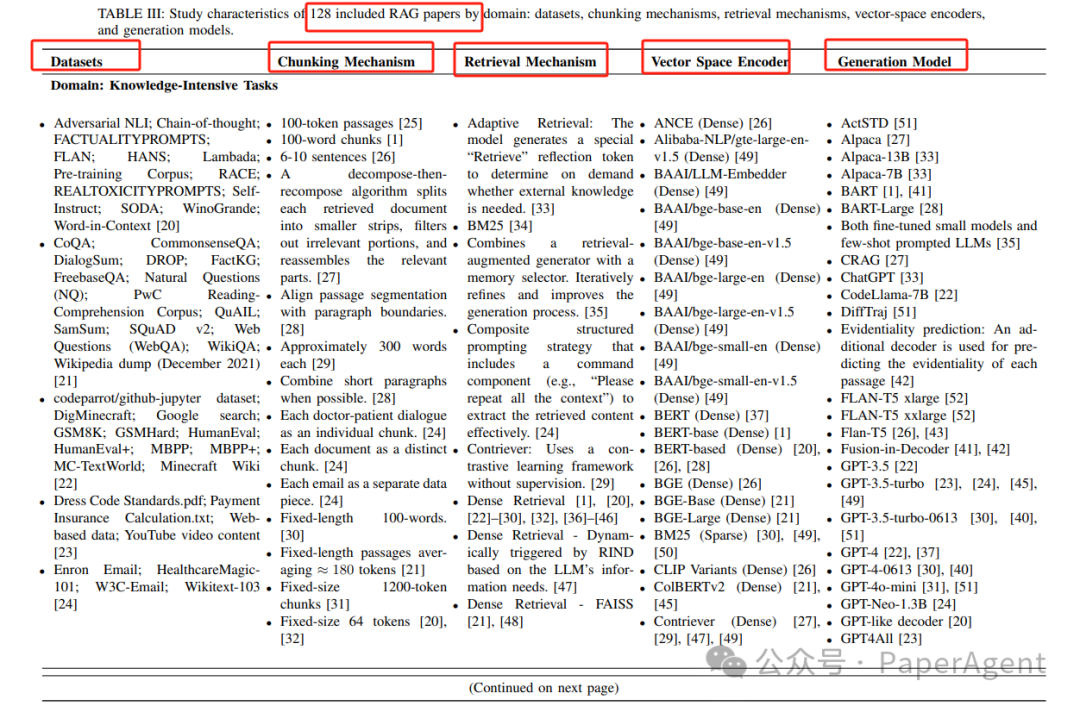Viewport: 1080px width, 706px height.
Task: Select the "CRAG [27]" entry
Action: click(874, 260)
